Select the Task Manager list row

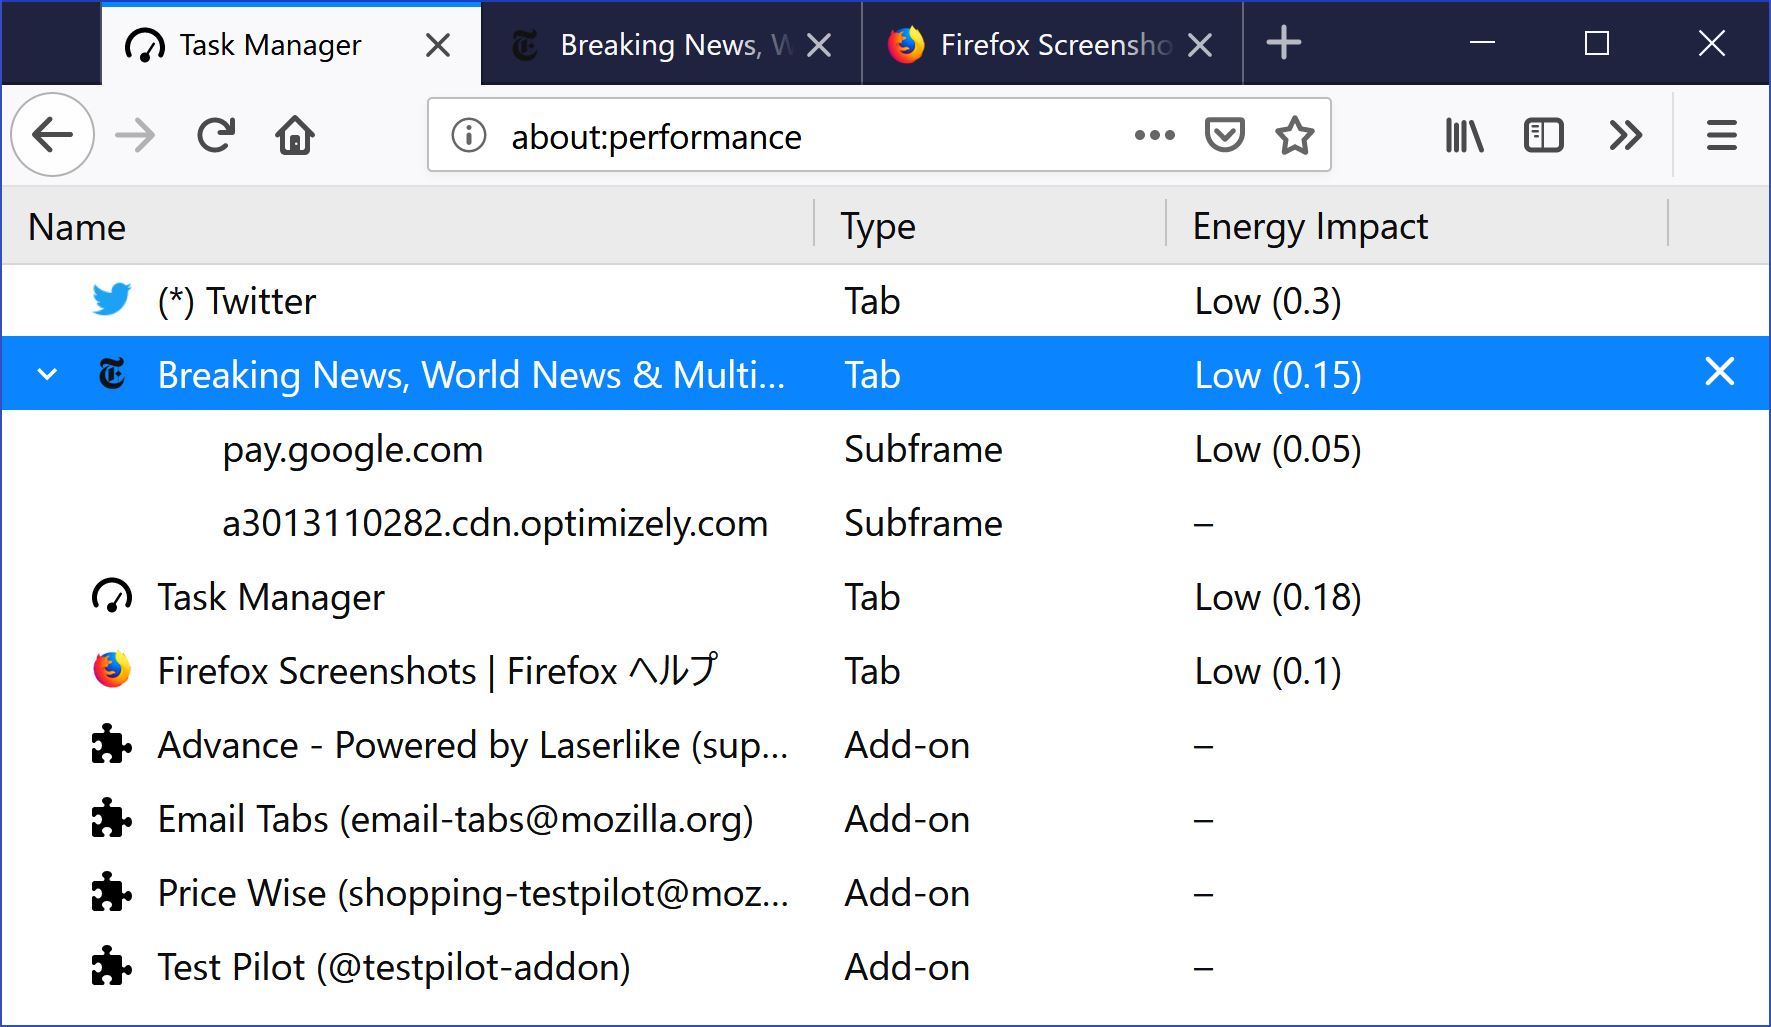click(x=885, y=597)
